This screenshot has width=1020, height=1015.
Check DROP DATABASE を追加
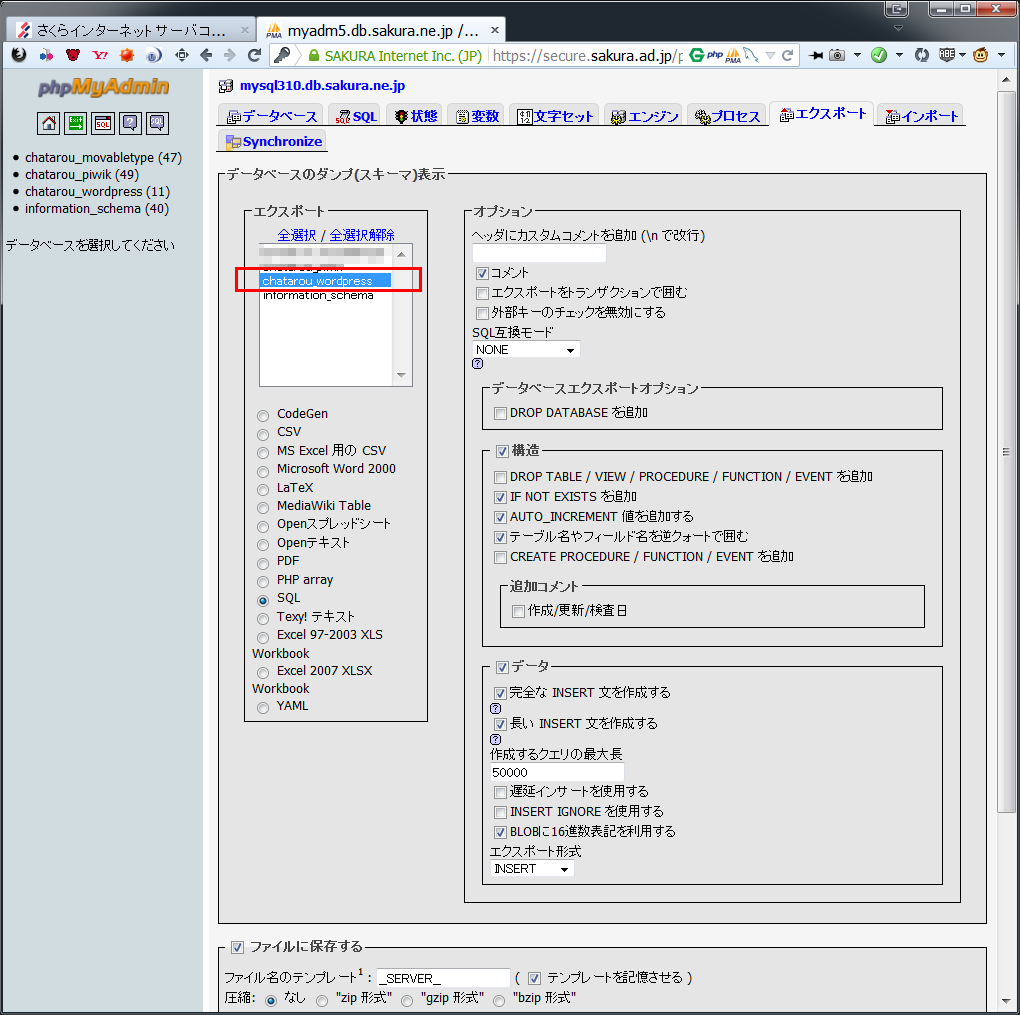pyautogui.click(x=500, y=414)
